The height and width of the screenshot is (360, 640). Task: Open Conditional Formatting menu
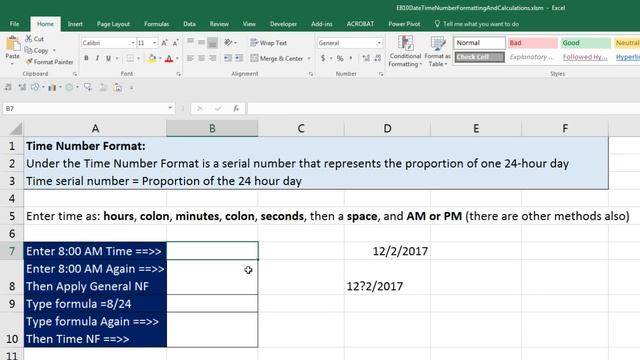coord(405,51)
